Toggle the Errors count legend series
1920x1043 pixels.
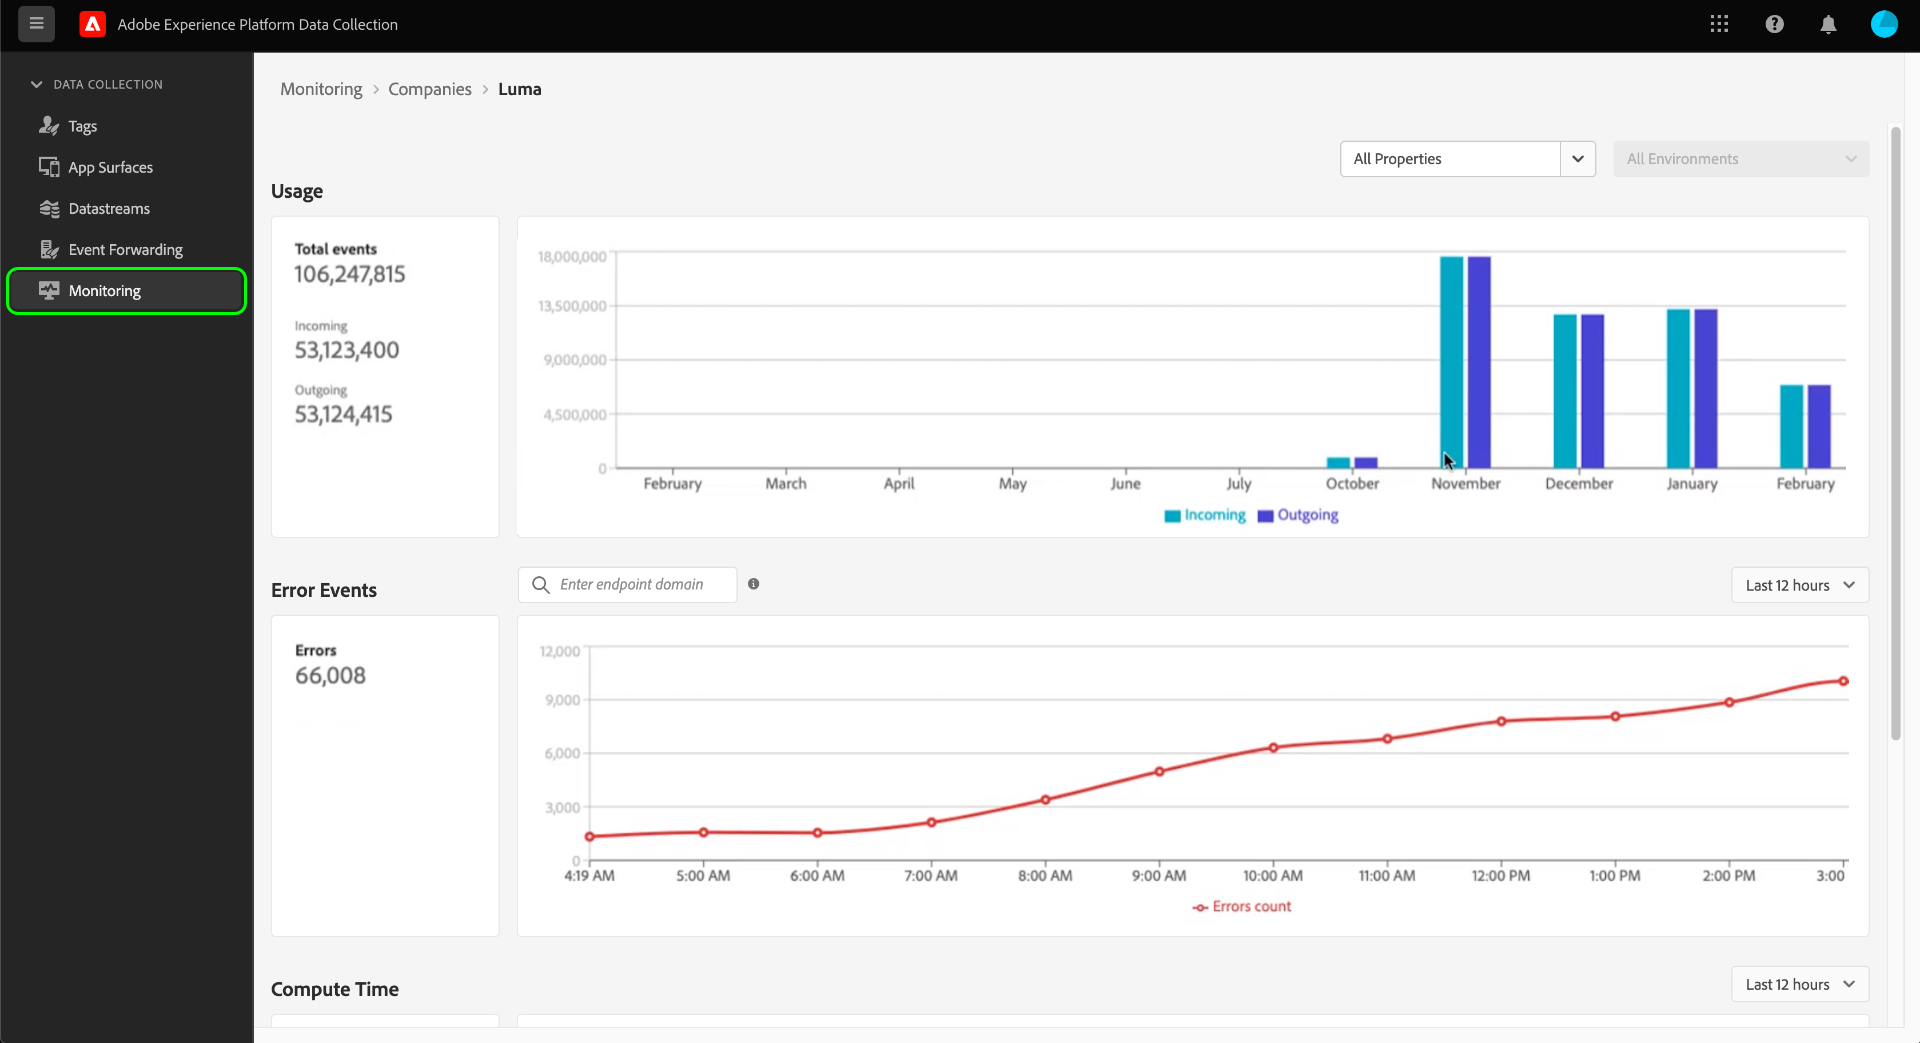click(1242, 906)
